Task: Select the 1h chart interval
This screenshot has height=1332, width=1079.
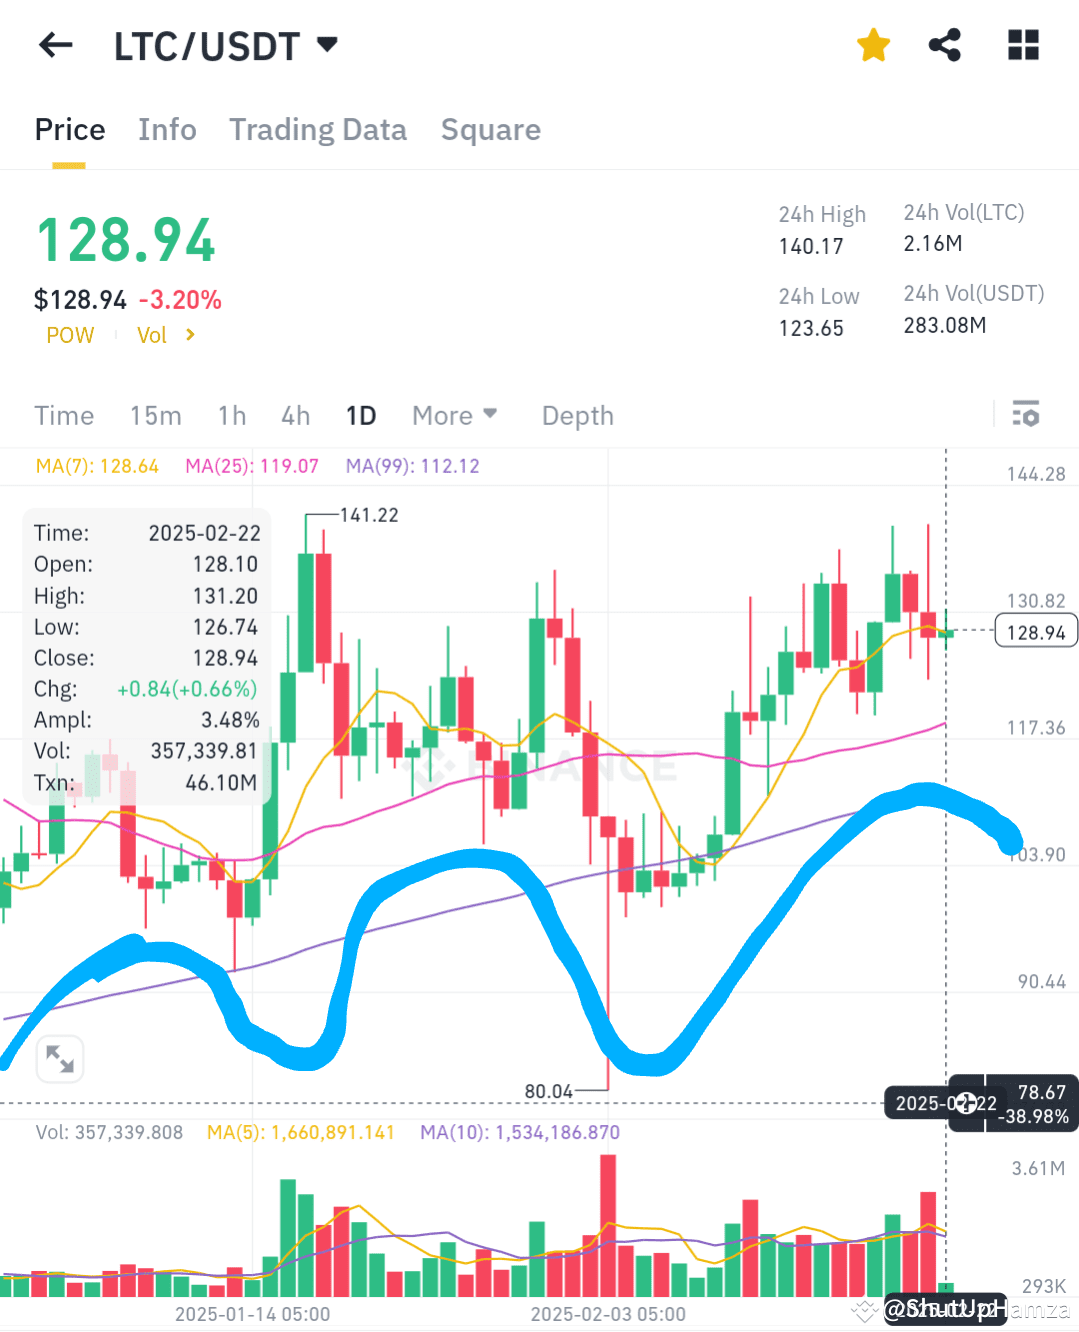Action: [232, 416]
